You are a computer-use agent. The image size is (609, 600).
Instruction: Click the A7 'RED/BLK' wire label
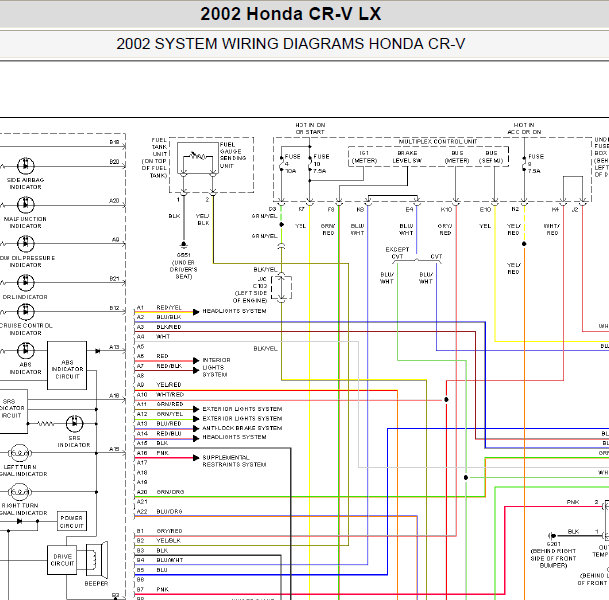[x=169, y=366]
